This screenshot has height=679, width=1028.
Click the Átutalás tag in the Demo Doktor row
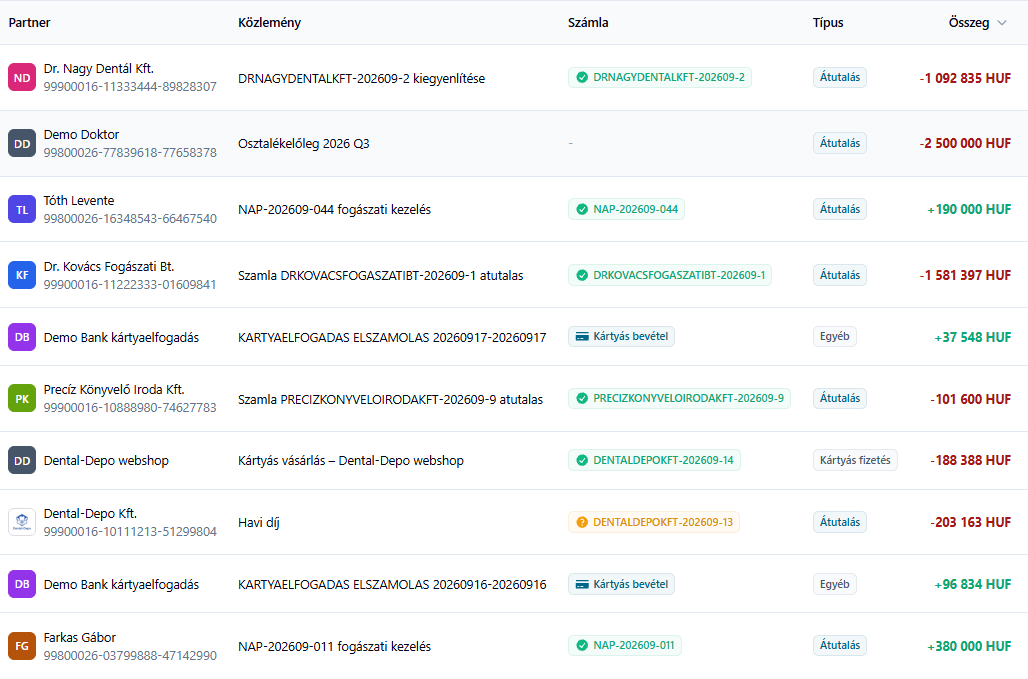pos(840,143)
